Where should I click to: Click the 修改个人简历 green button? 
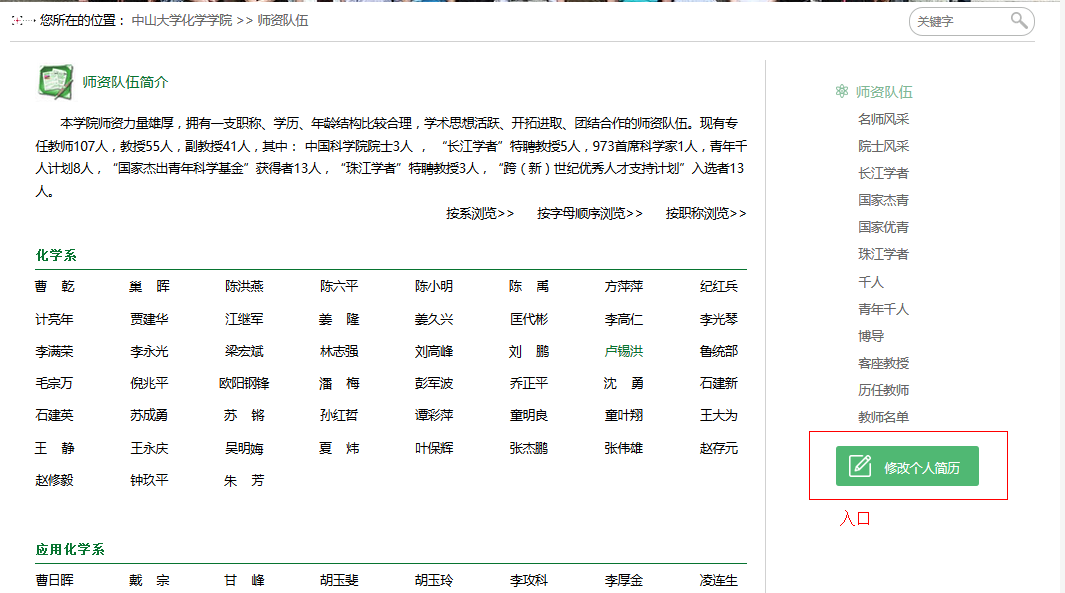(x=908, y=465)
